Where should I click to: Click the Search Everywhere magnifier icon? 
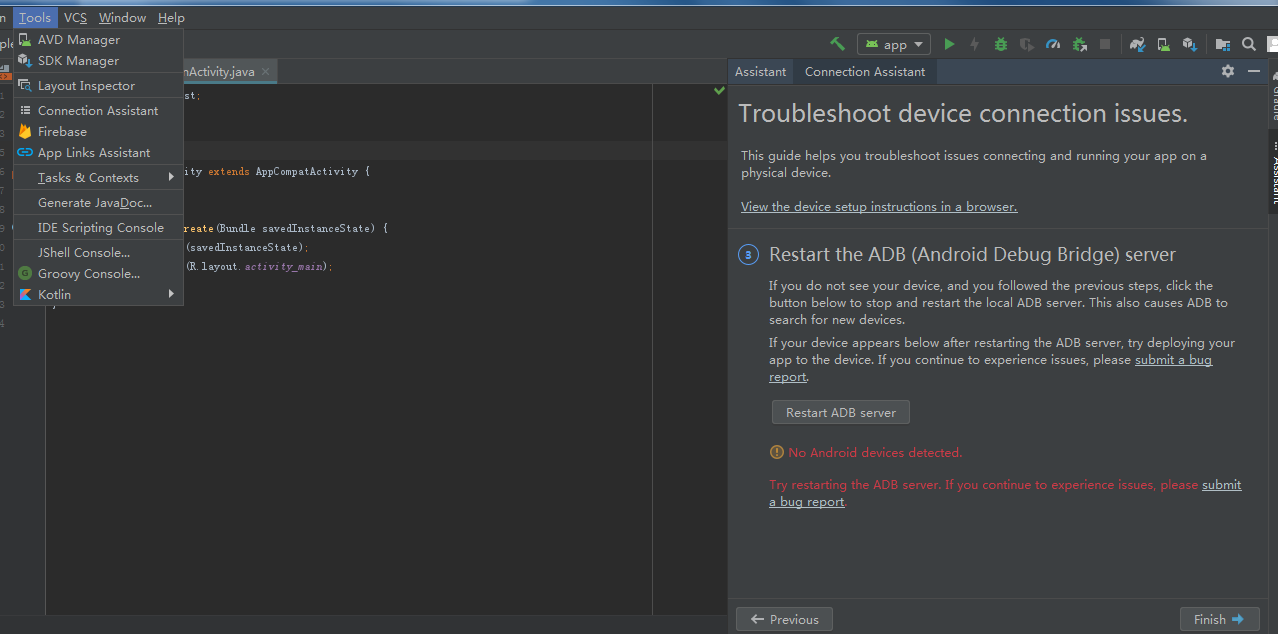[x=1249, y=44]
